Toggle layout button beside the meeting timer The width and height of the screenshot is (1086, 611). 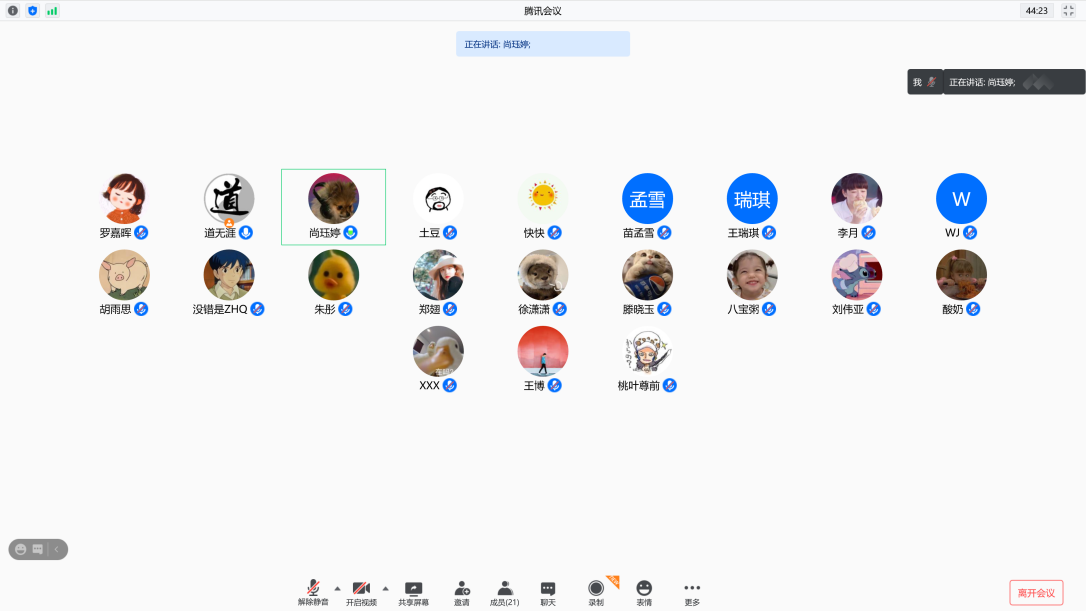(x=1068, y=11)
